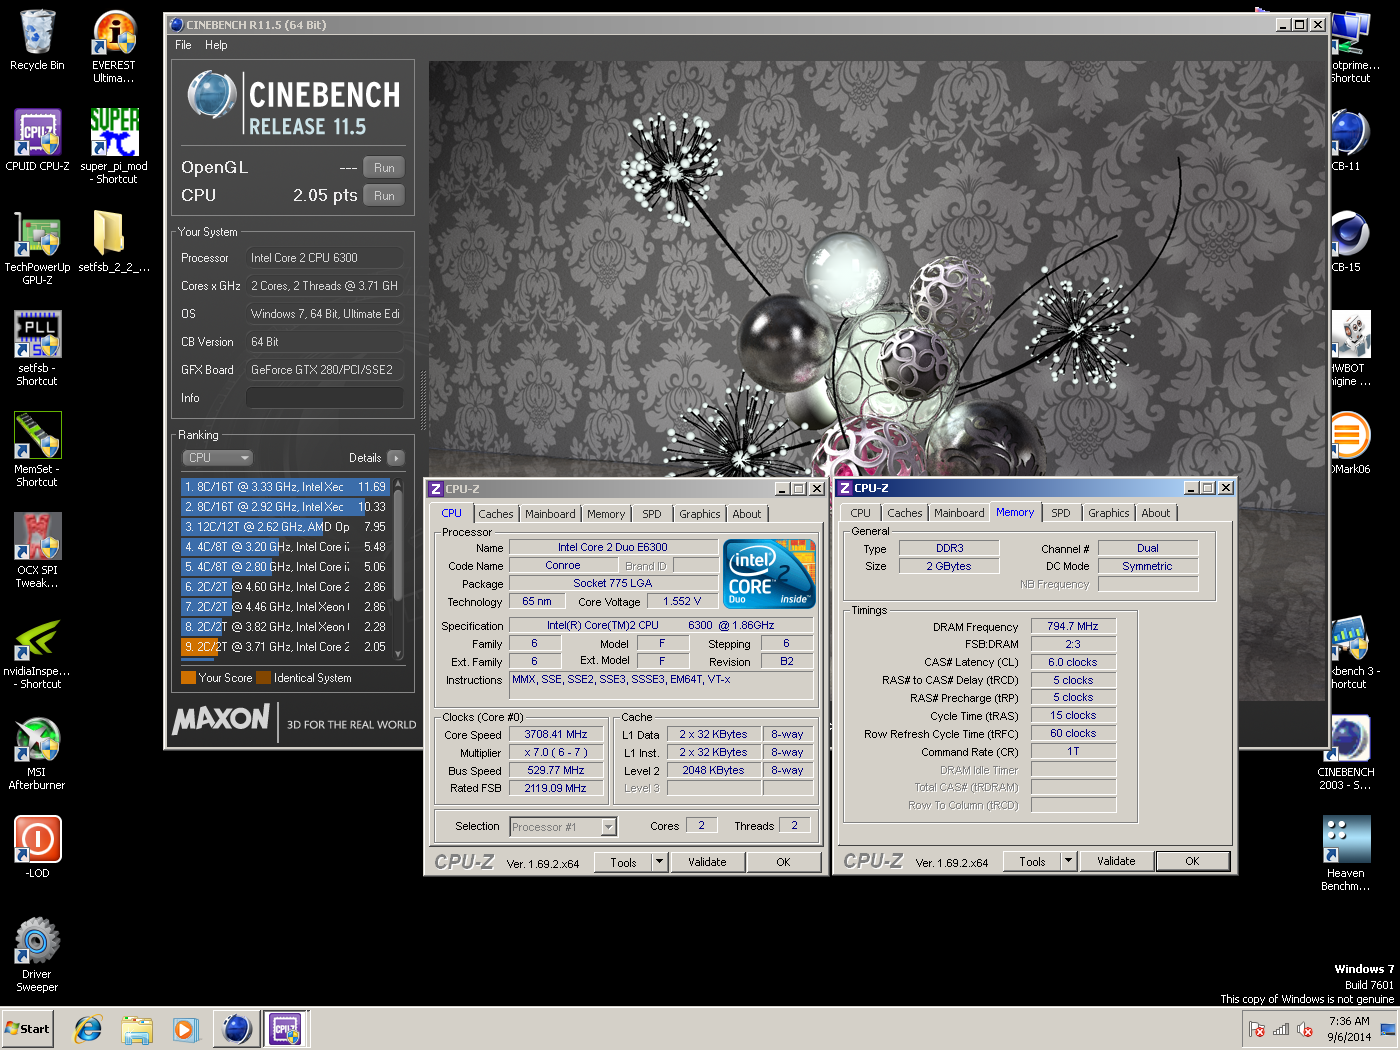Click Validate in right CPU-Z window

[1116, 861]
